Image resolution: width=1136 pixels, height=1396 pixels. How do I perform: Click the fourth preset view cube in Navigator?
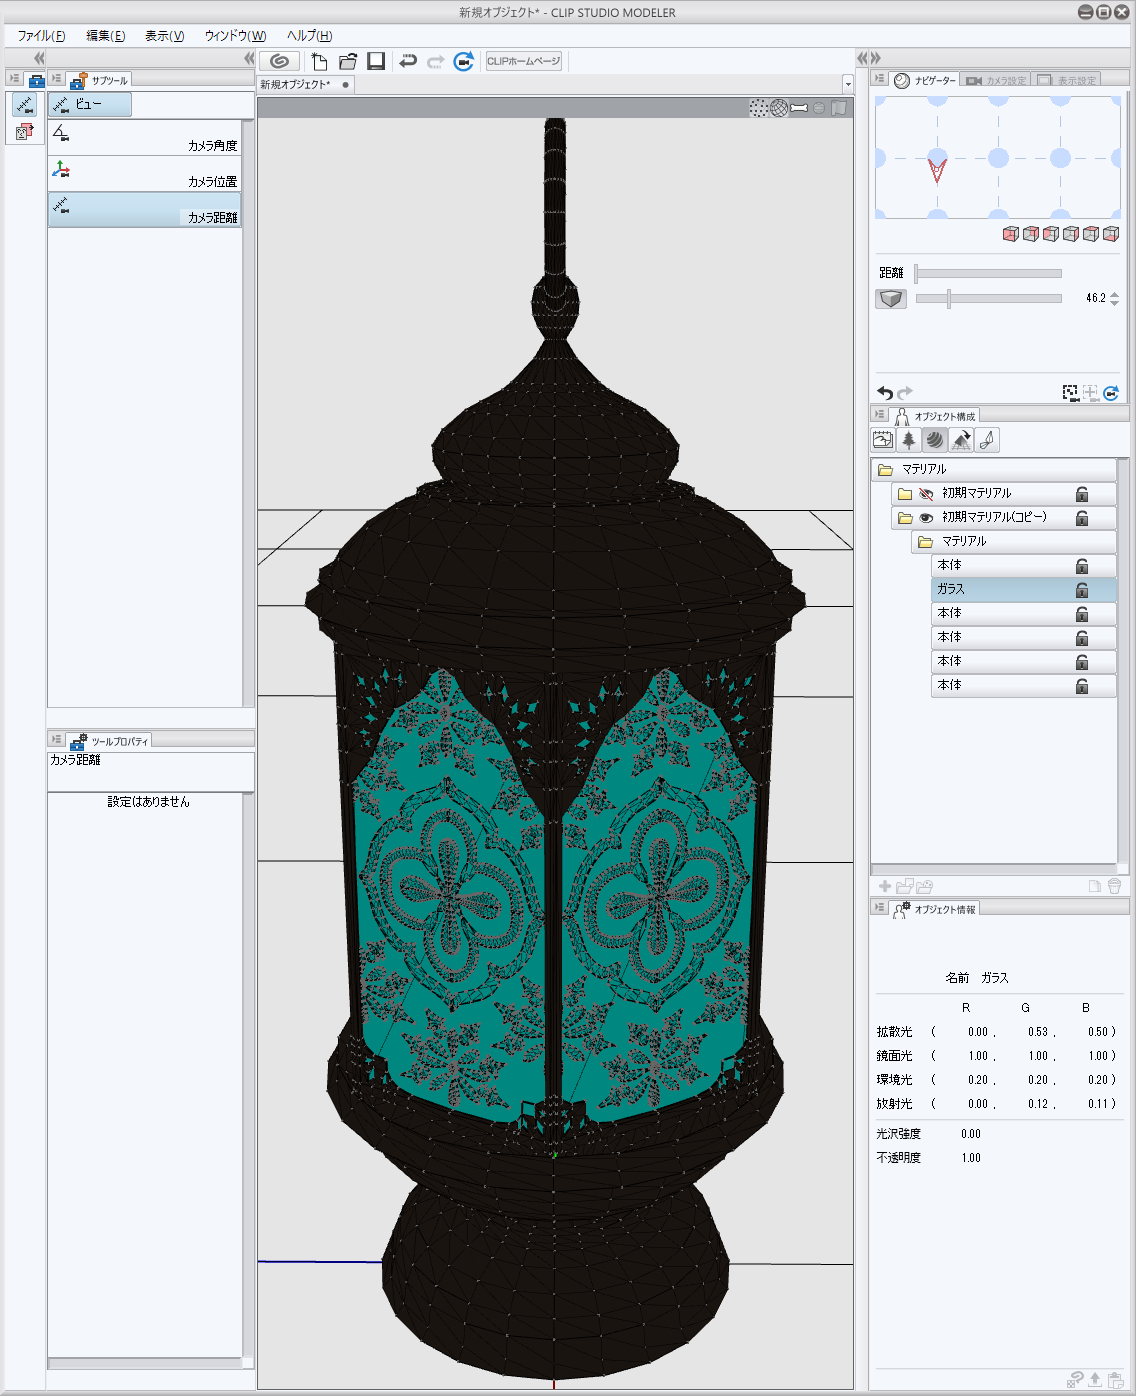[x=1071, y=234]
